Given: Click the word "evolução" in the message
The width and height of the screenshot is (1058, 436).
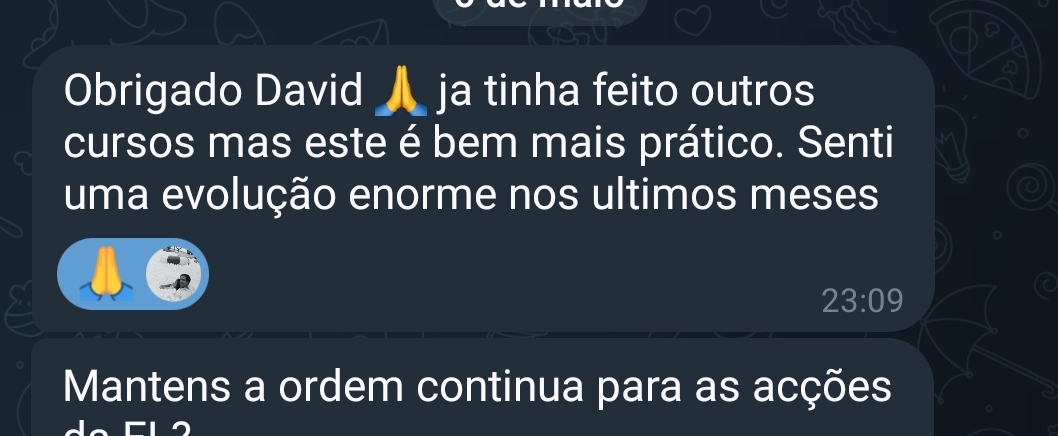Looking at the screenshot, I should coord(248,196).
